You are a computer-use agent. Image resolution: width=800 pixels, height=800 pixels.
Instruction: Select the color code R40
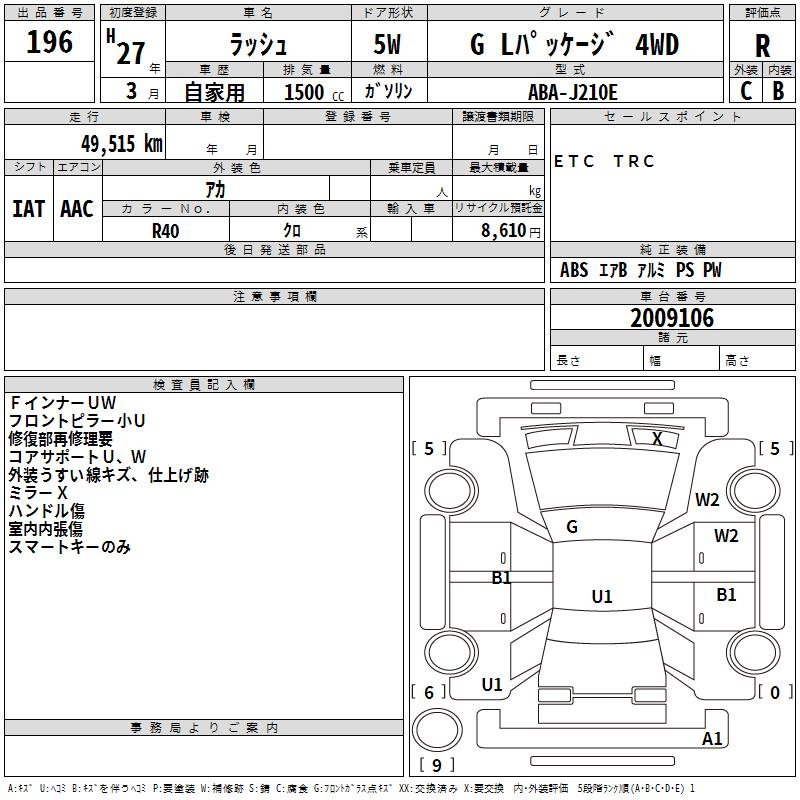[166, 230]
